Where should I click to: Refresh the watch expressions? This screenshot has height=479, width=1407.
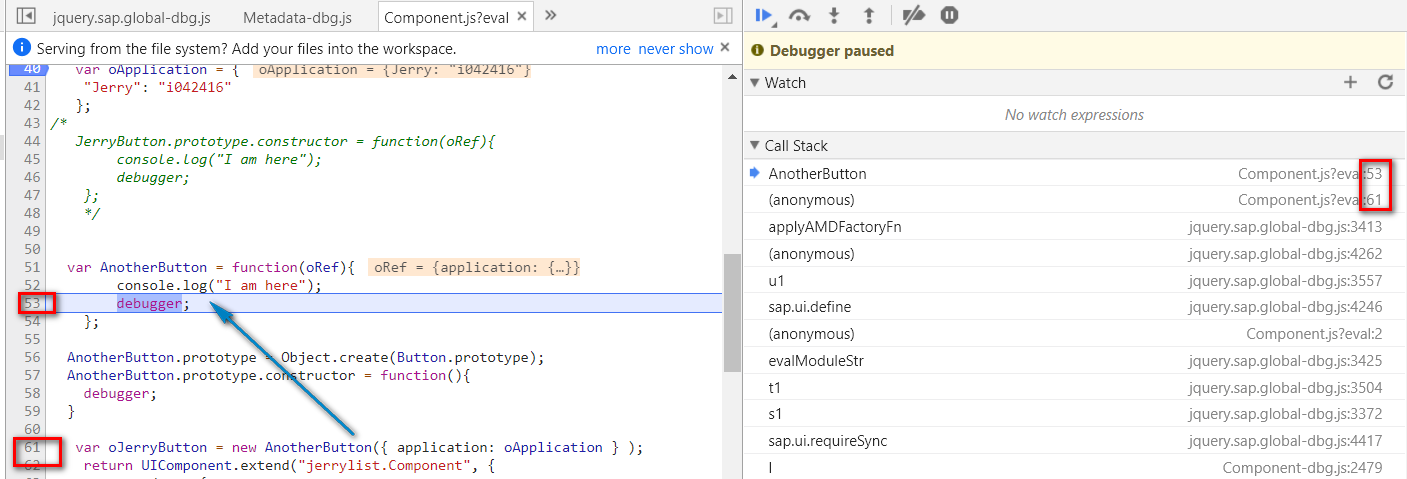point(1385,83)
